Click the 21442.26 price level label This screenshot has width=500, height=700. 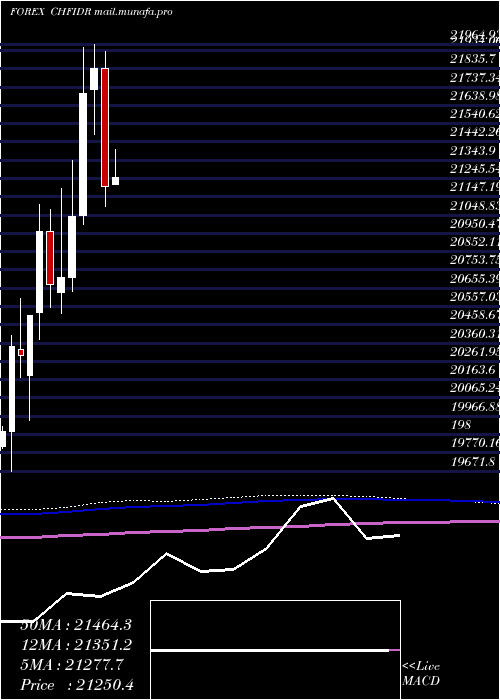point(475,132)
